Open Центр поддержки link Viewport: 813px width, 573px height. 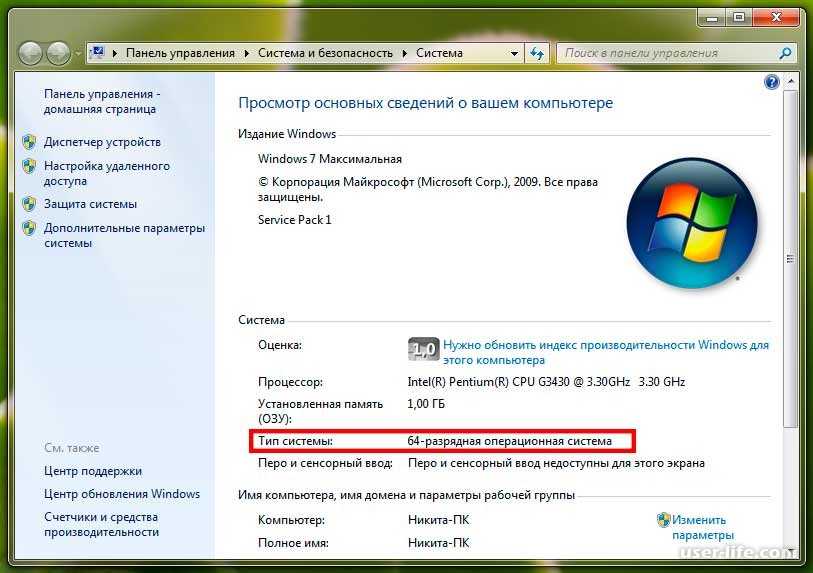click(93, 471)
